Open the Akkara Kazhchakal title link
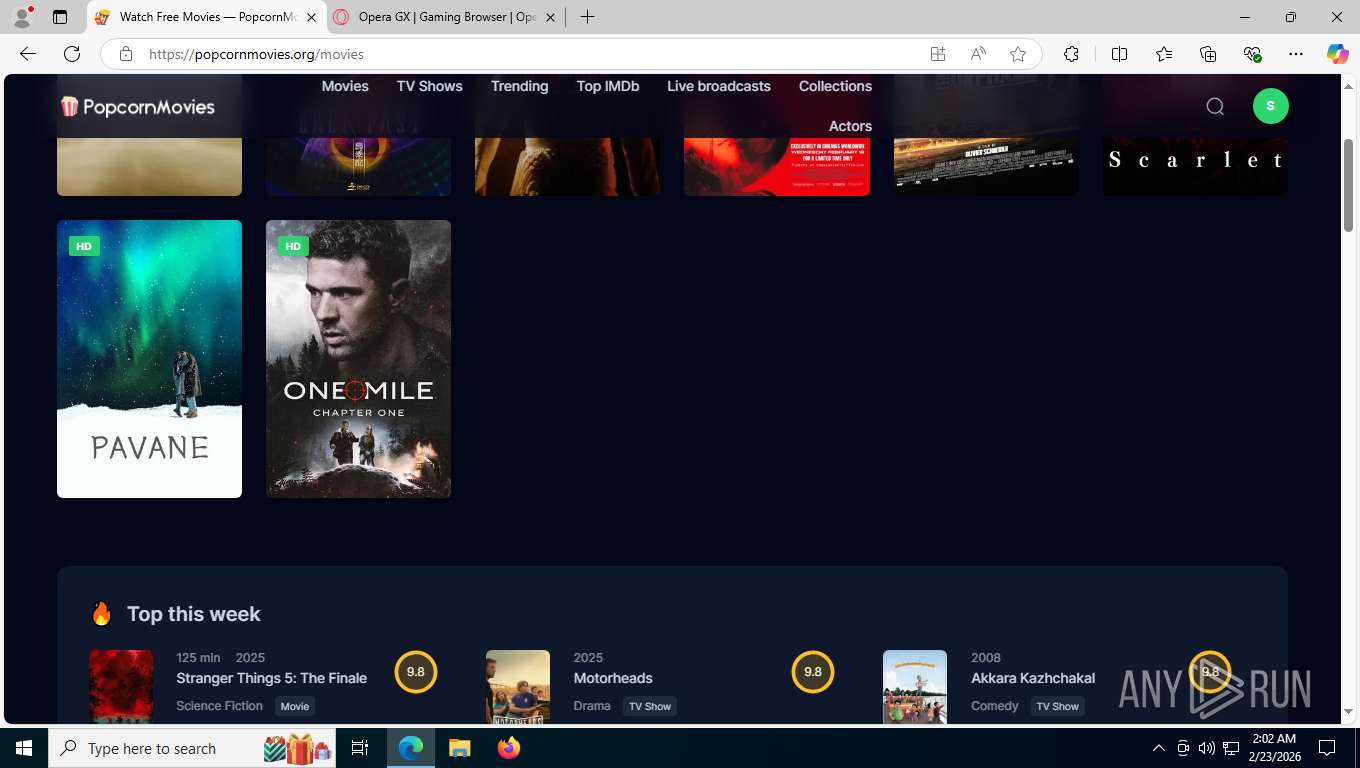Image resolution: width=1360 pixels, height=768 pixels. [x=1033, y=678]
